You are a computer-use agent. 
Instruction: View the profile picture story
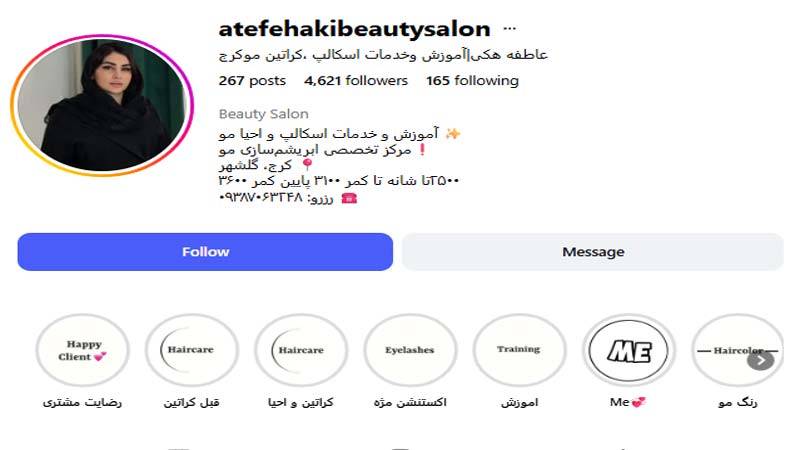coord(102,105)
